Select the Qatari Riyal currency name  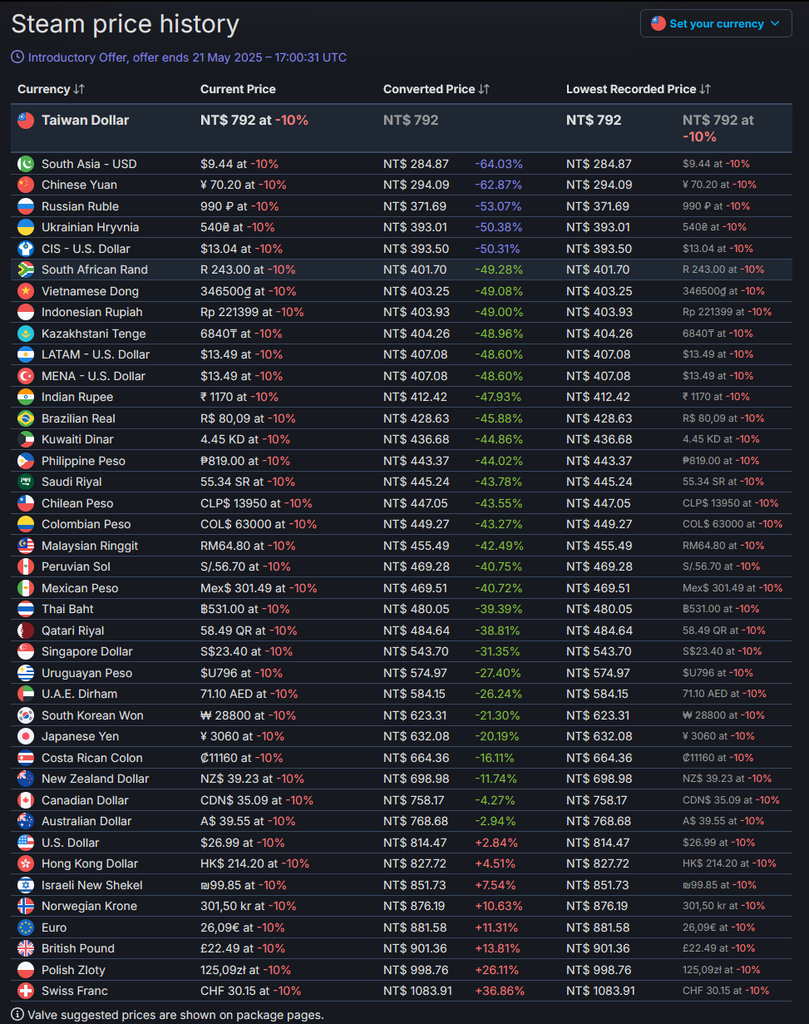tap(72, 630)
